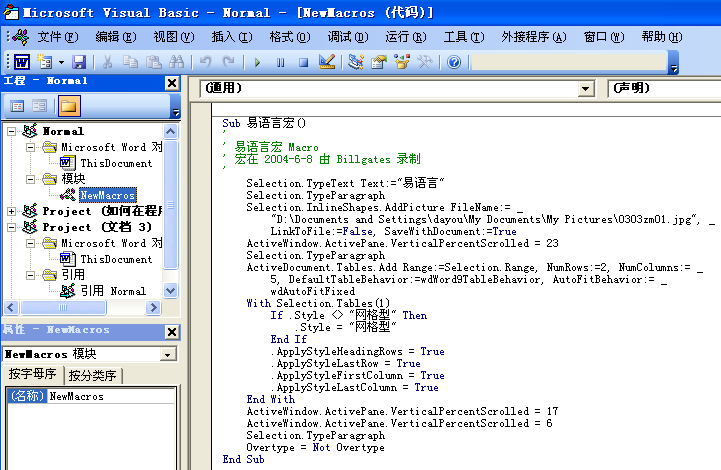The height and width of the screenshot is (470, 721).
Task: Switch to the 按字母序 tab
Action: tap(32, 374)
